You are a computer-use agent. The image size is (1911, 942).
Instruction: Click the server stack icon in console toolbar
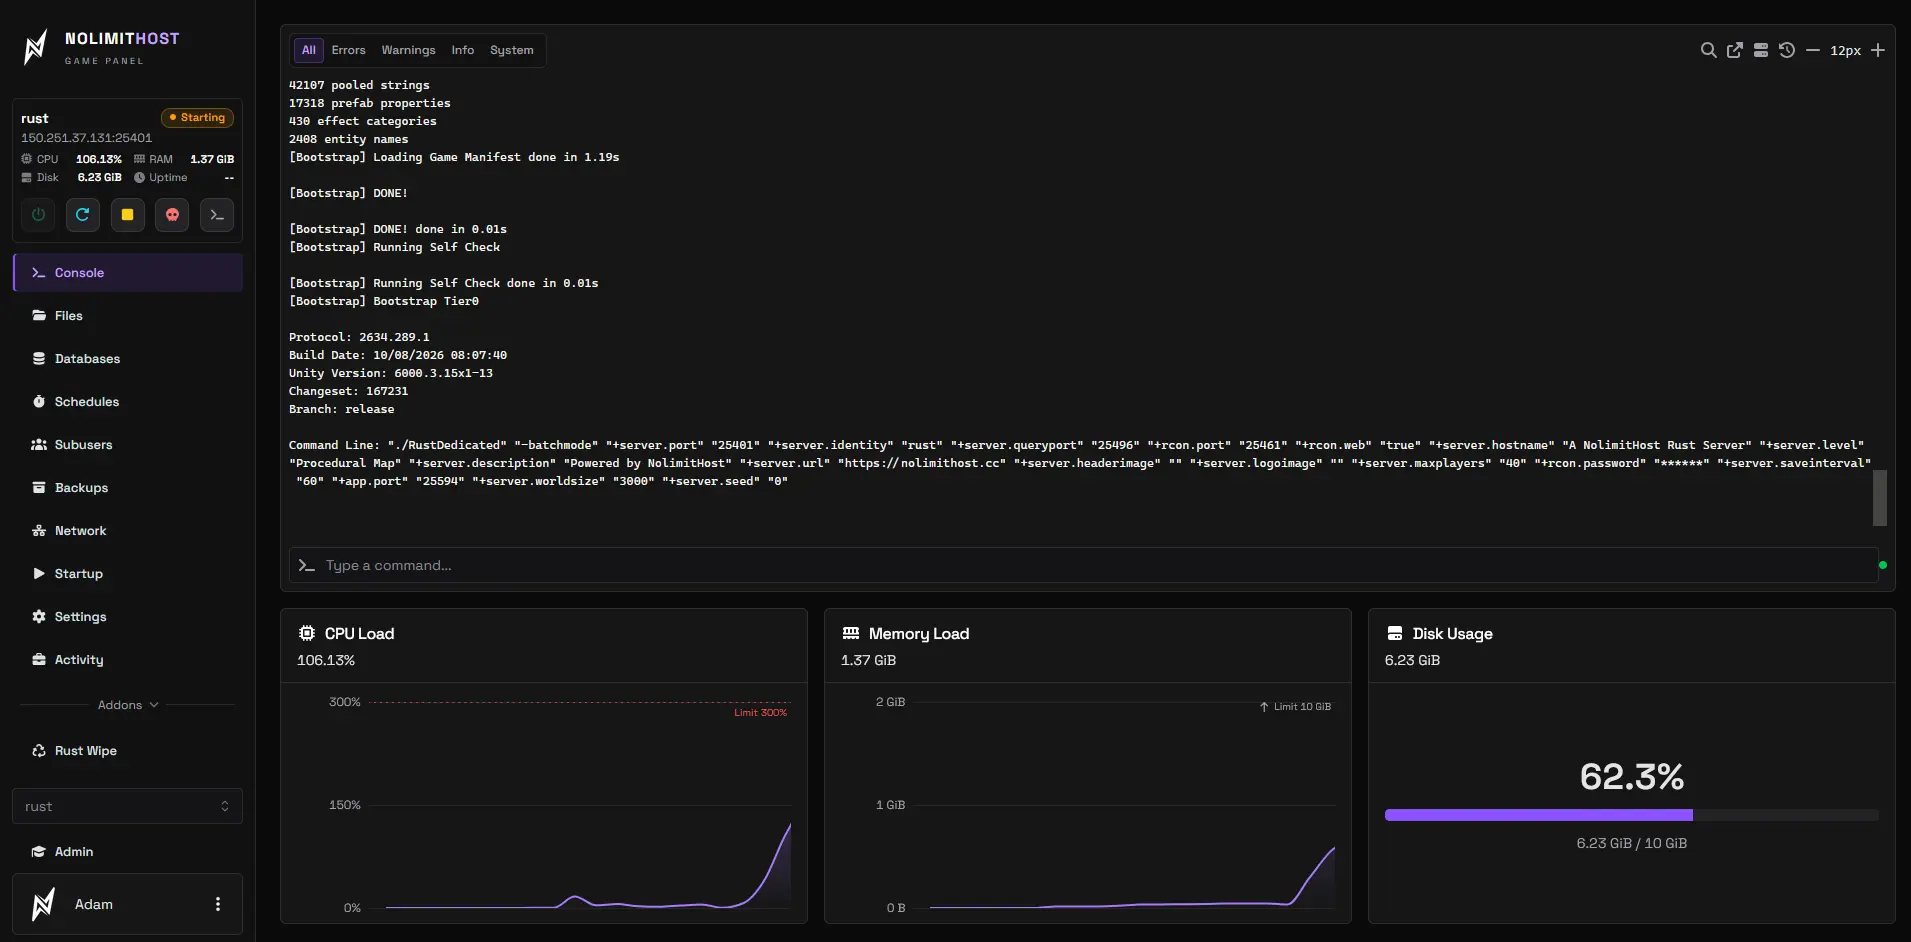[x=1761, y=50]
